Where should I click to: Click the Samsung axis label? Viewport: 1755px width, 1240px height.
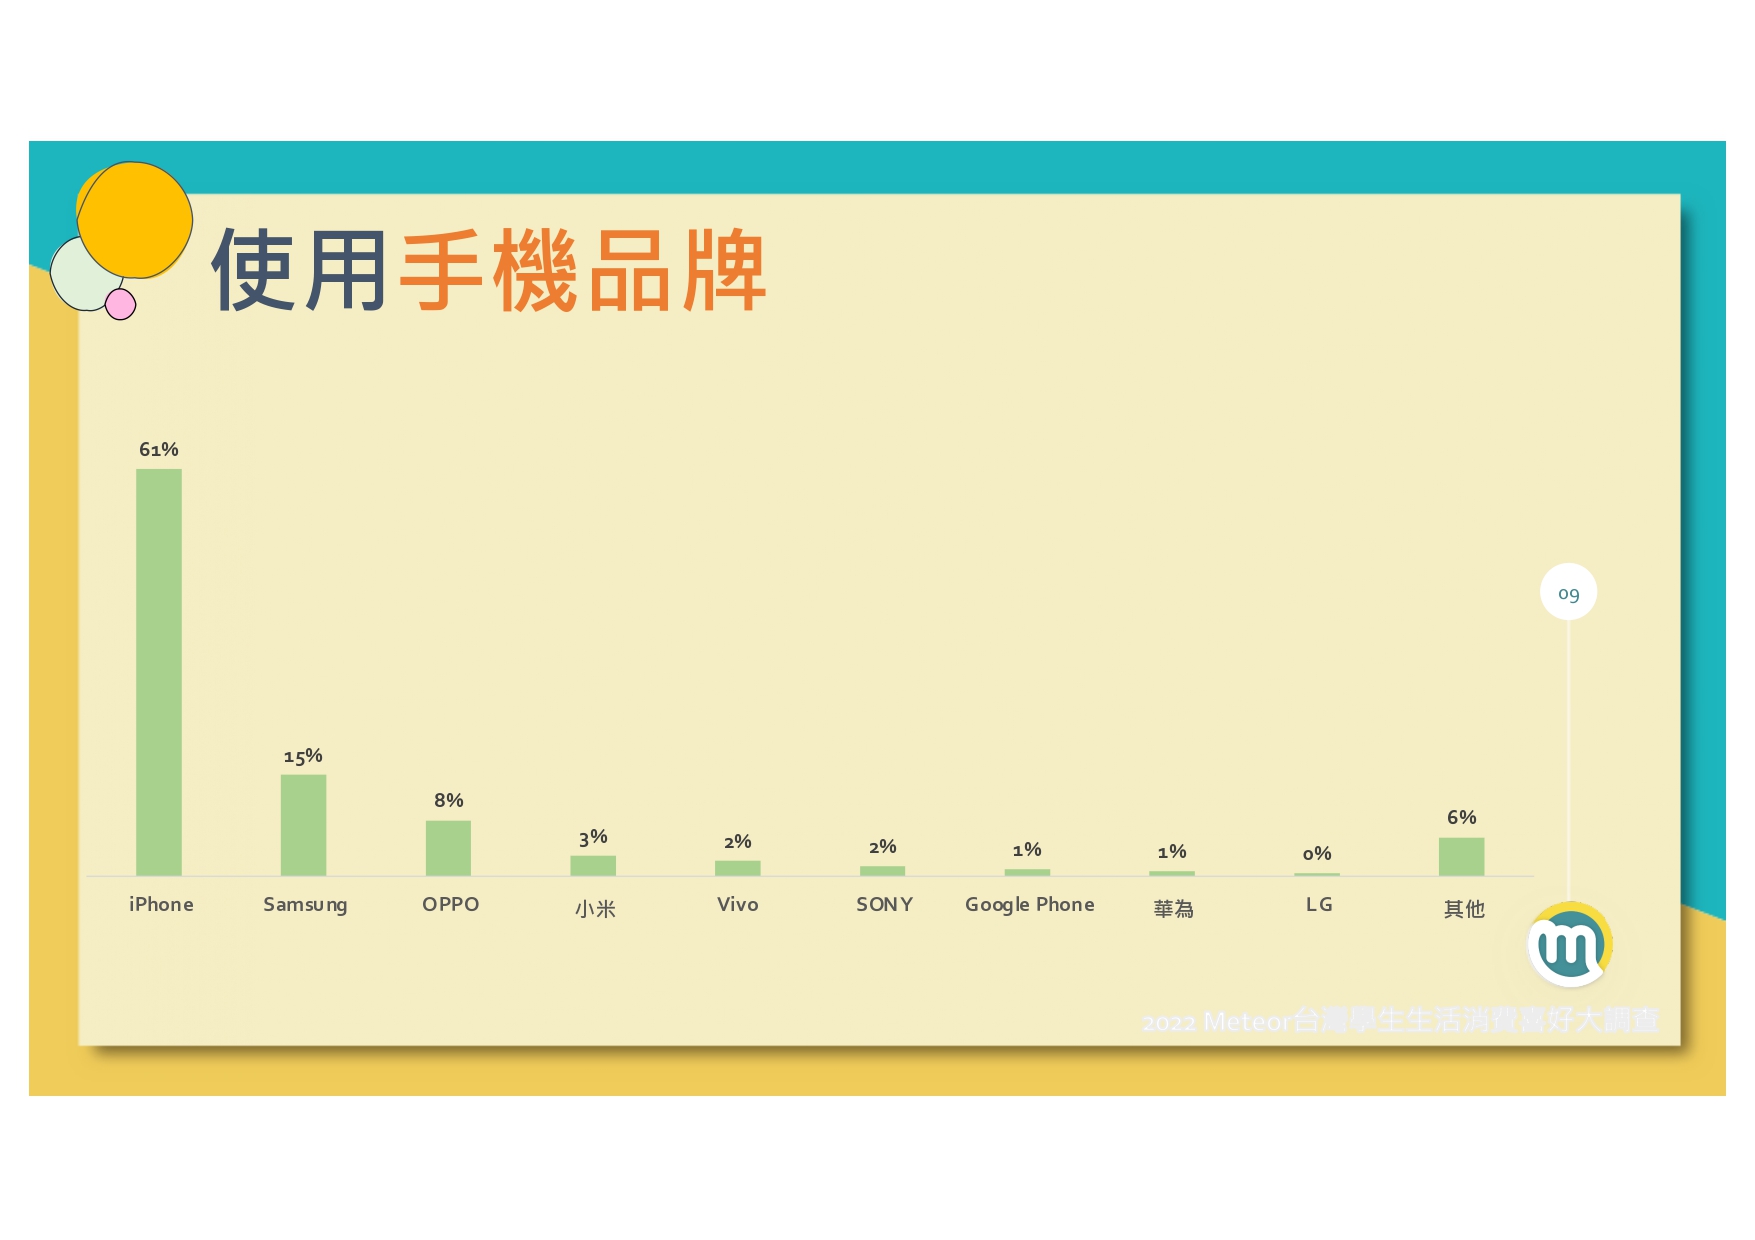[x=305, y=905]
